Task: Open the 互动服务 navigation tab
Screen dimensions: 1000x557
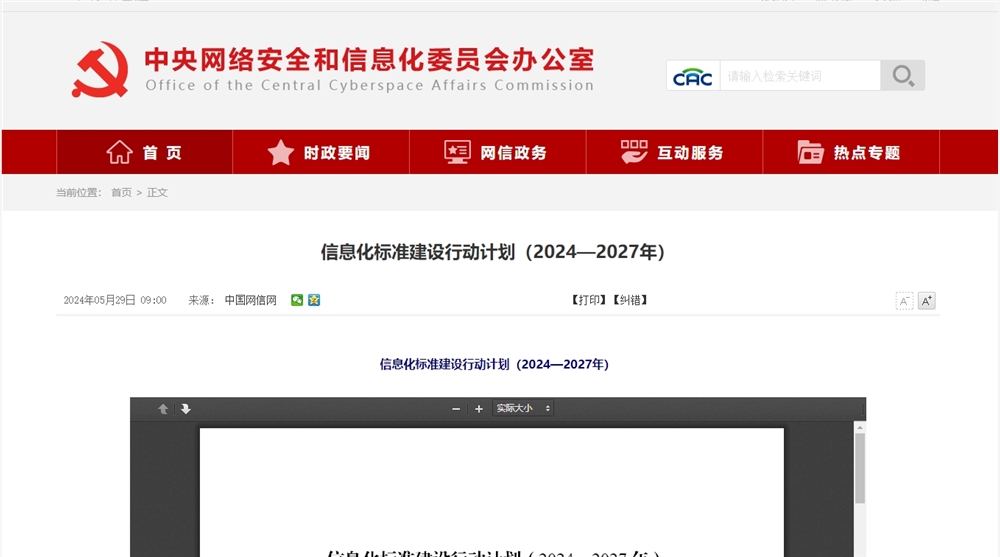Action: pyautogui.click(x=674, y=153)
